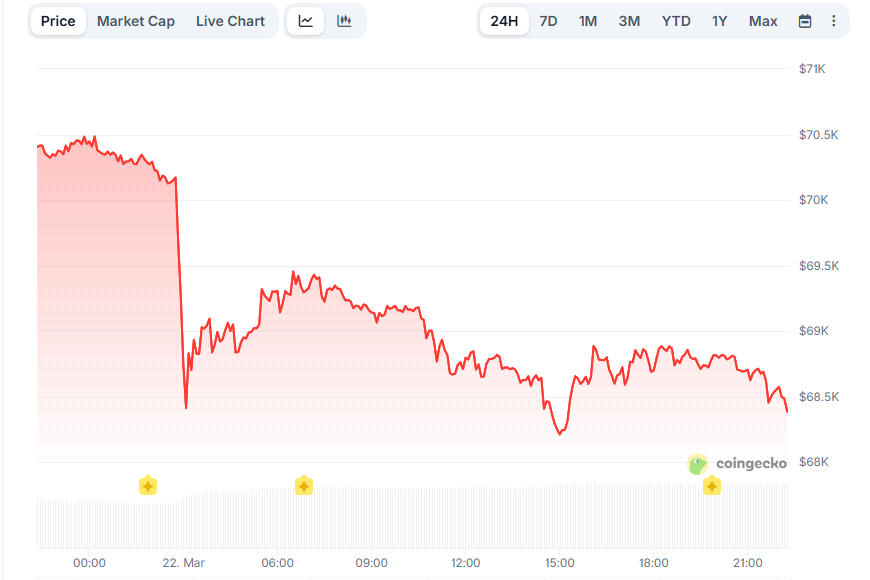
Task: Show the Max time range
Action: pos(763,21)
